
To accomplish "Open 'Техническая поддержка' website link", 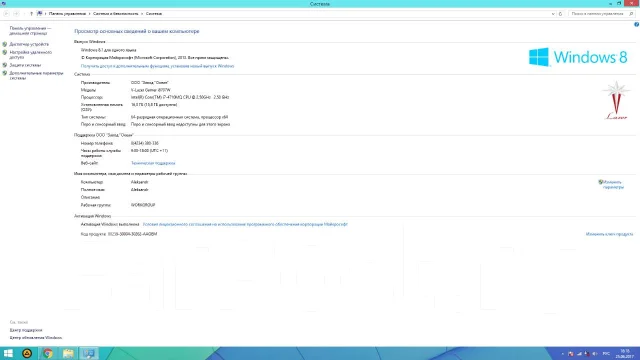I will (153, 163).
